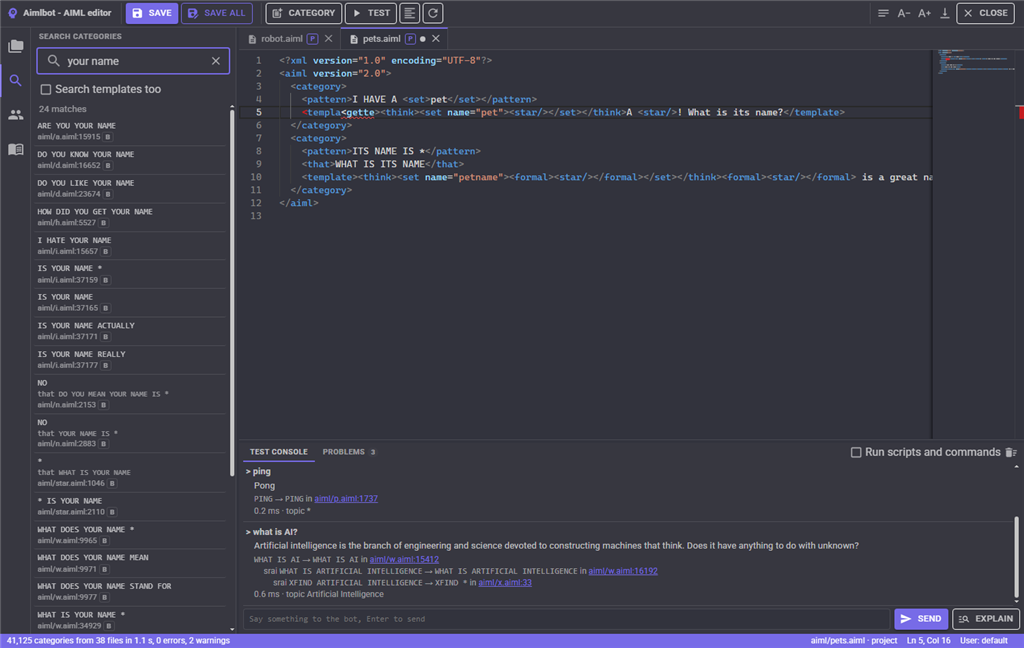Open the files panel in the sidebar
1024x648 pixels.
coord(16,46)
